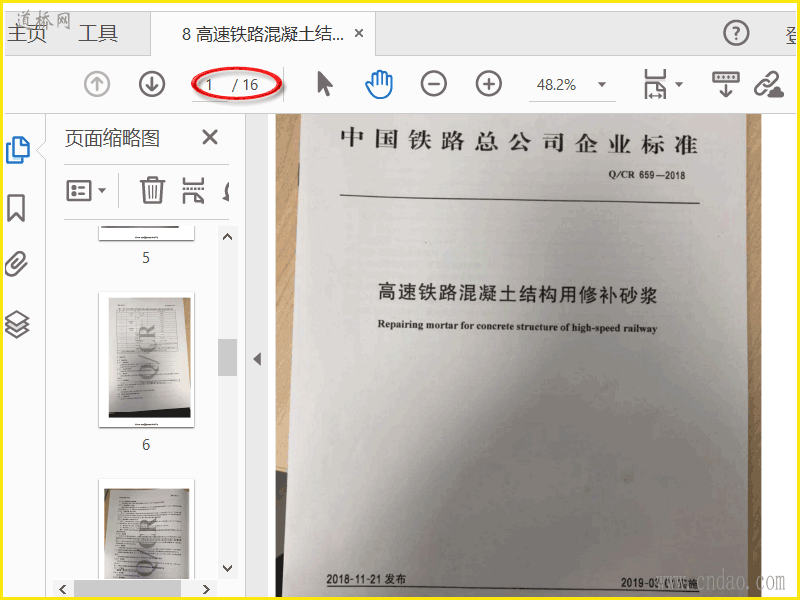Toggle the page thumbnails sidebar icon
The width and height of the screenshot is (800, 600).
(x=18, y=150)
